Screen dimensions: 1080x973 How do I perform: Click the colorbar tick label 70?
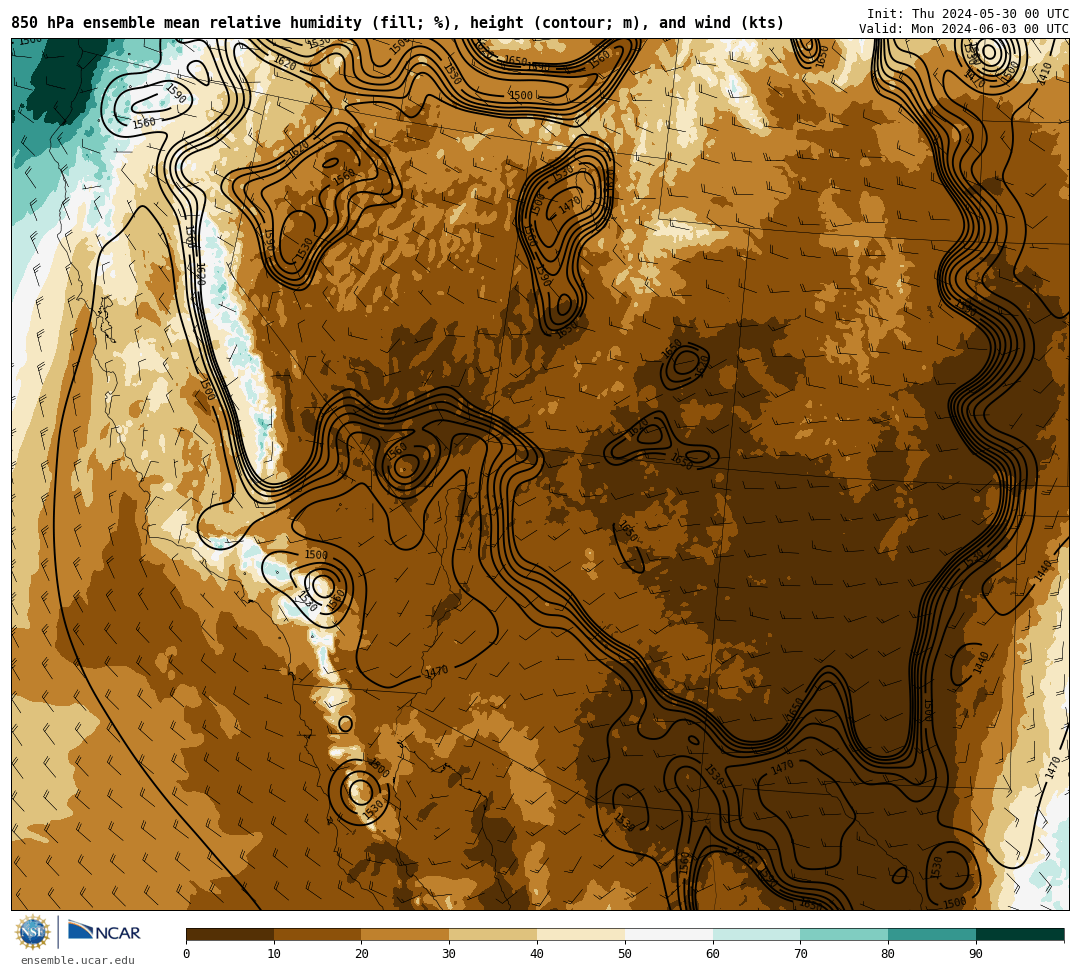coord(800,954)
